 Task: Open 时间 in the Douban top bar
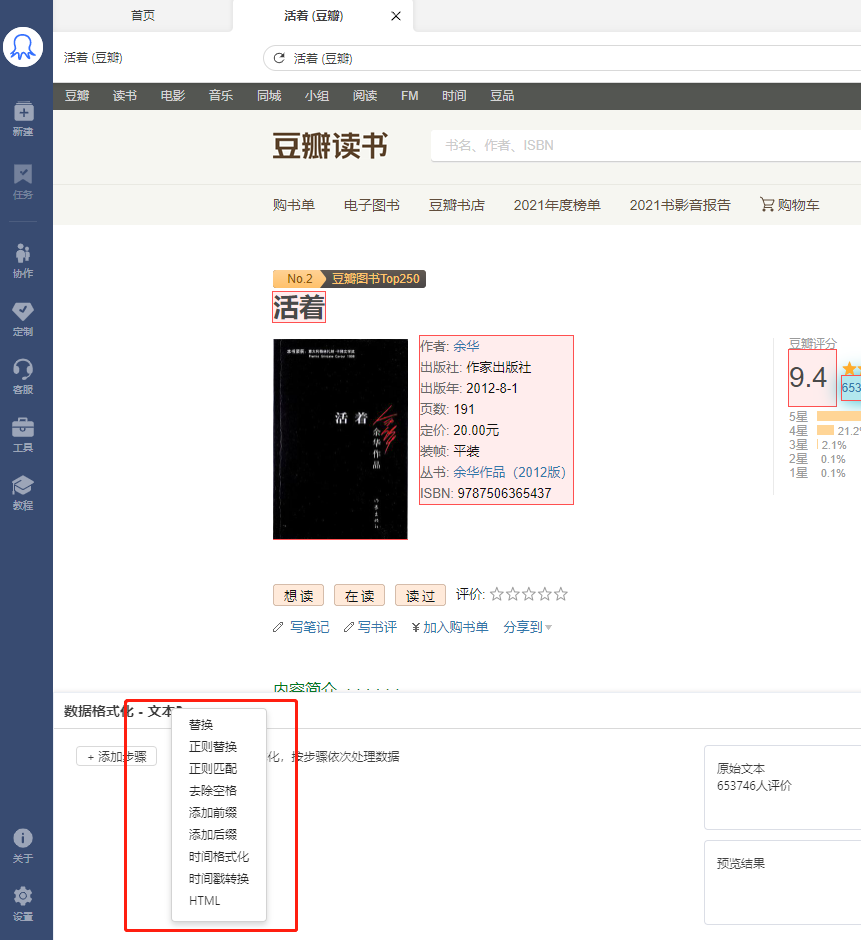click(x=454, y=96)
